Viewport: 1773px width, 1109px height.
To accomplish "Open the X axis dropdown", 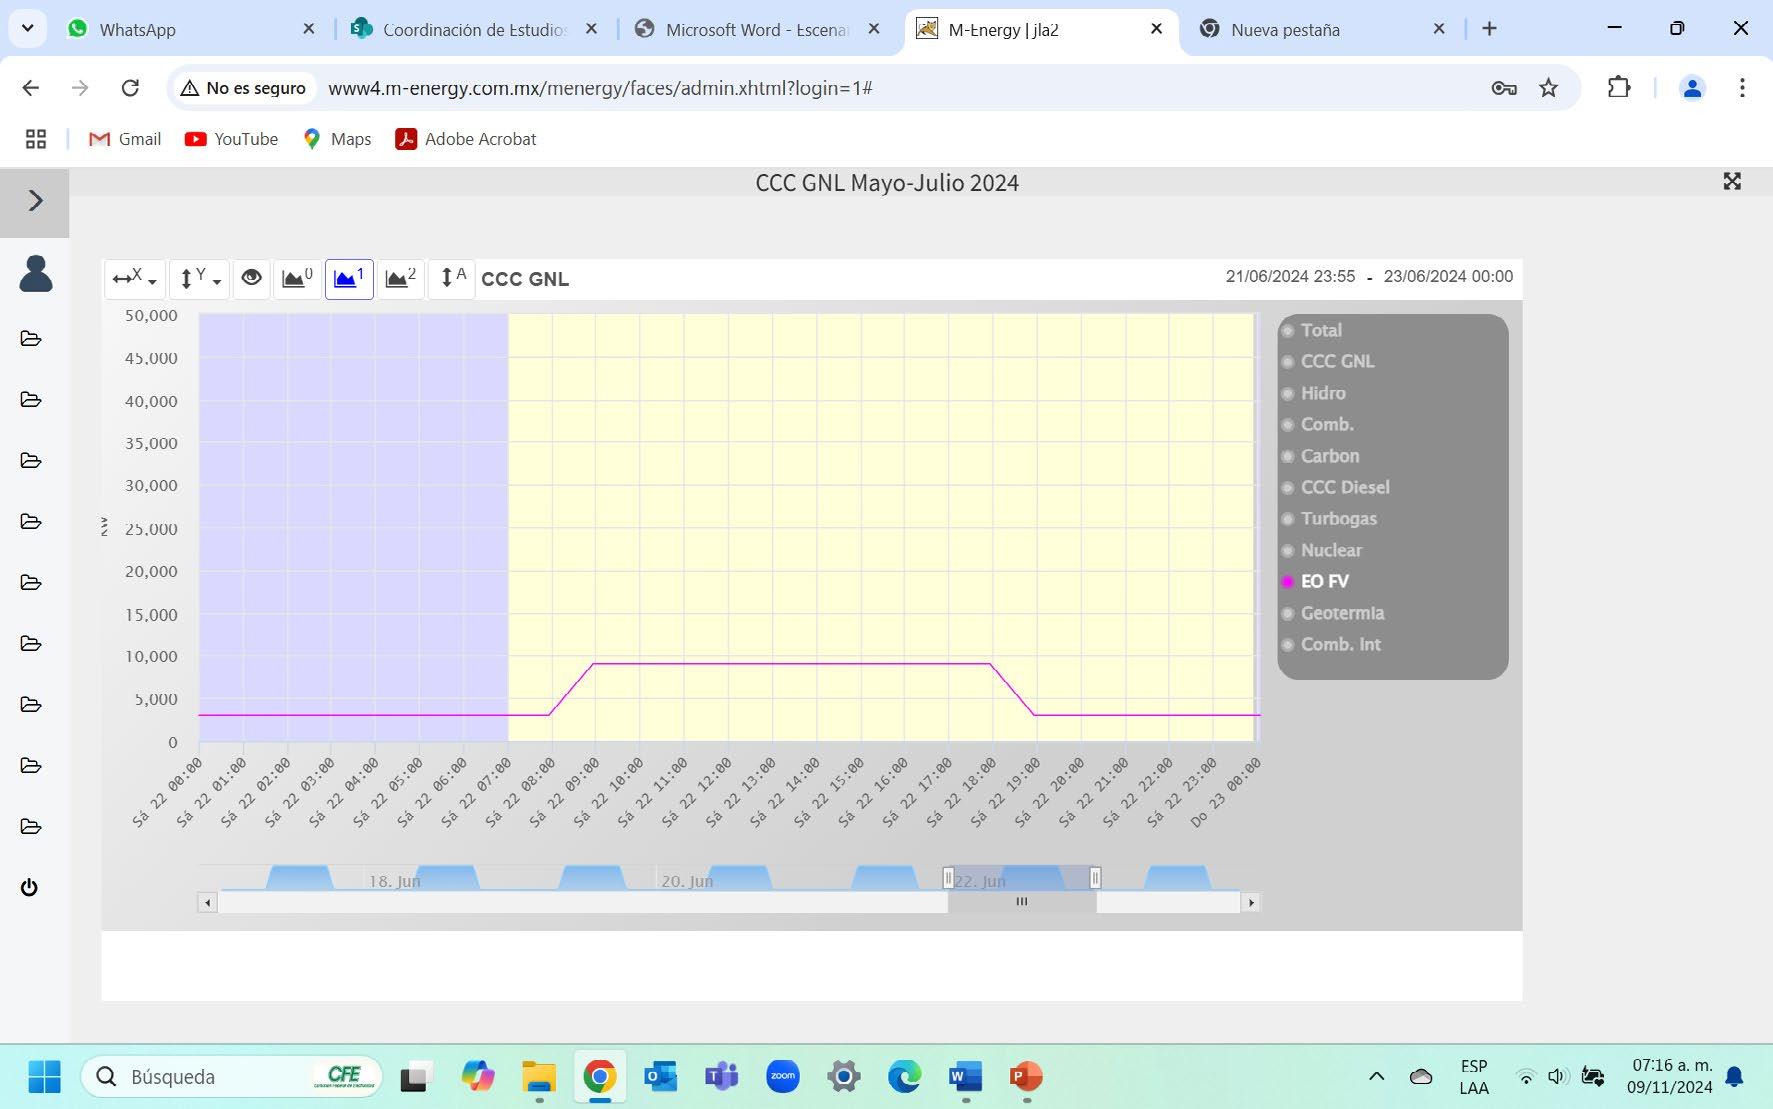I will pos(135,278).
